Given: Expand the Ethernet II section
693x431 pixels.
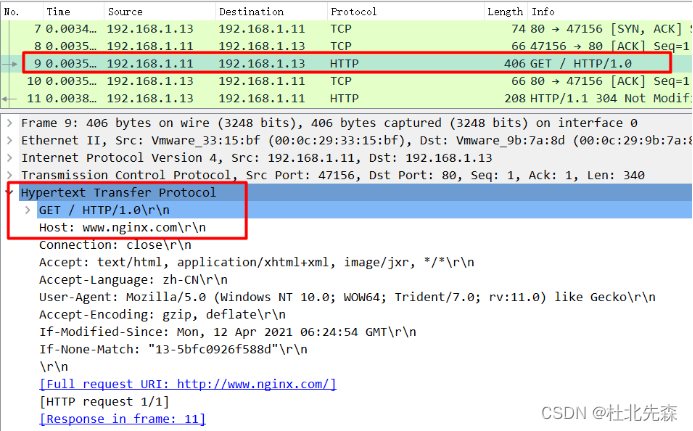Looking at the screenshot, I should (x=10, y=141).
